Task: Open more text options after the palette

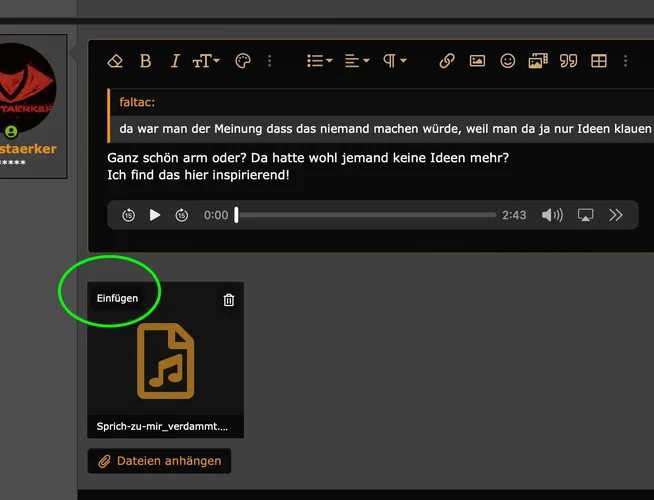Action: coord(269,61)
